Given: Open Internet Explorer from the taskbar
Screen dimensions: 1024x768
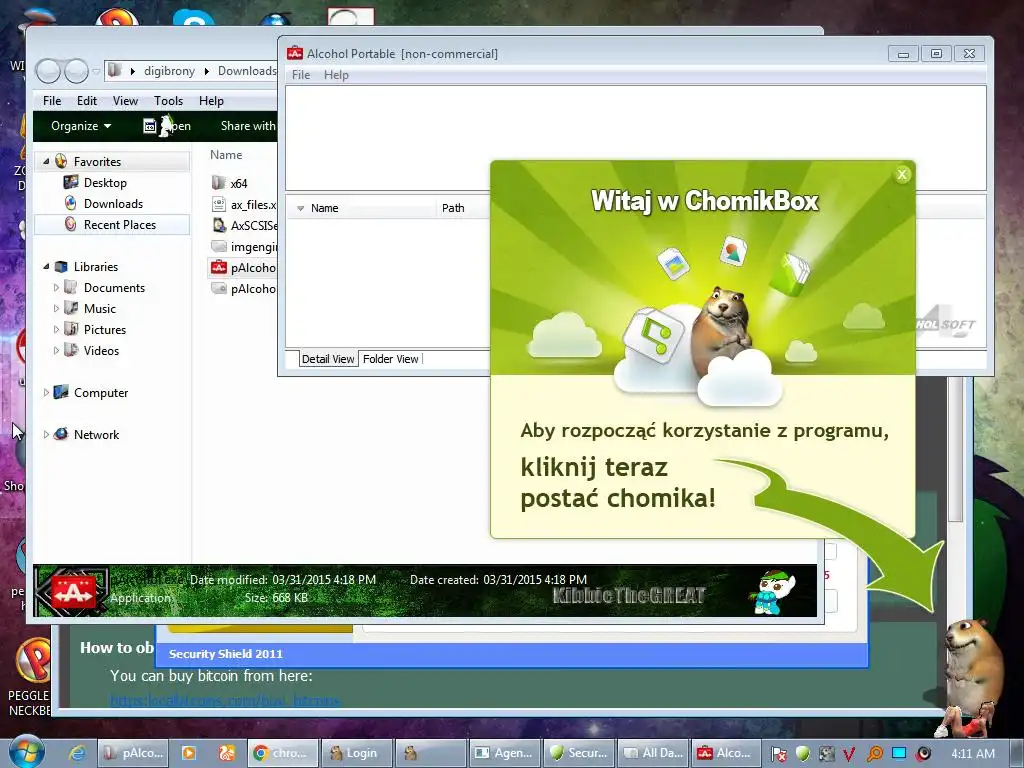Looking at the screenshot, I should pyautogui.click(x=77, y=753).
